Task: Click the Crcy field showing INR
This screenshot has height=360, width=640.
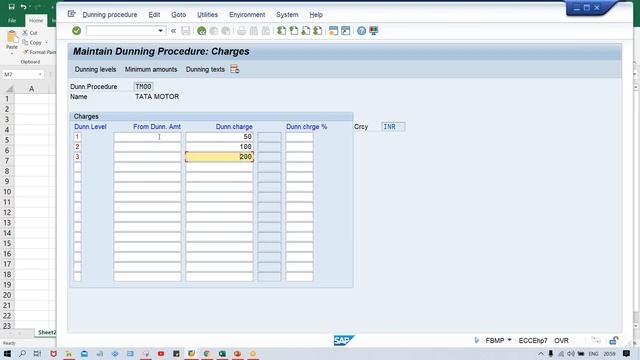Action: tap(393, 127)
